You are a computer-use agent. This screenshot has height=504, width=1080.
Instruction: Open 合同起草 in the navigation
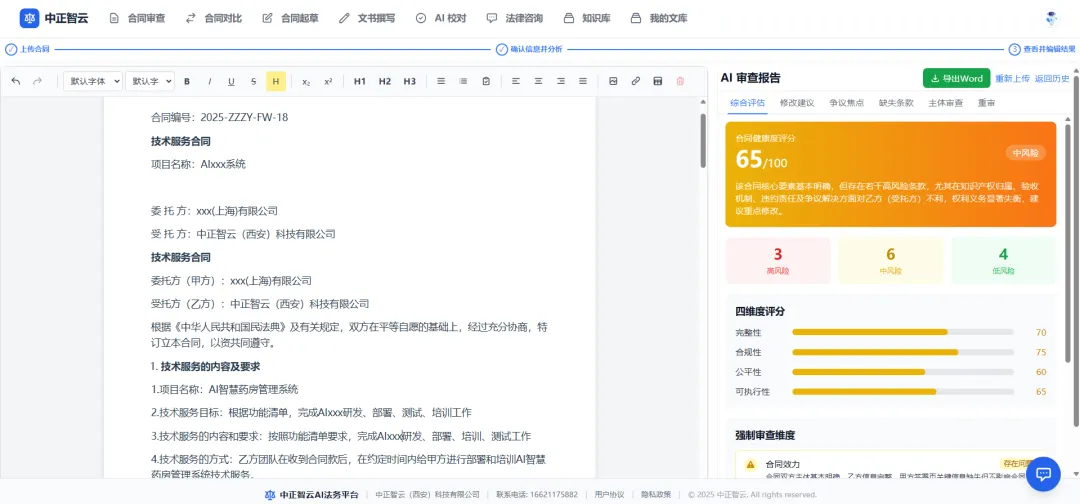tap(291, 19)
